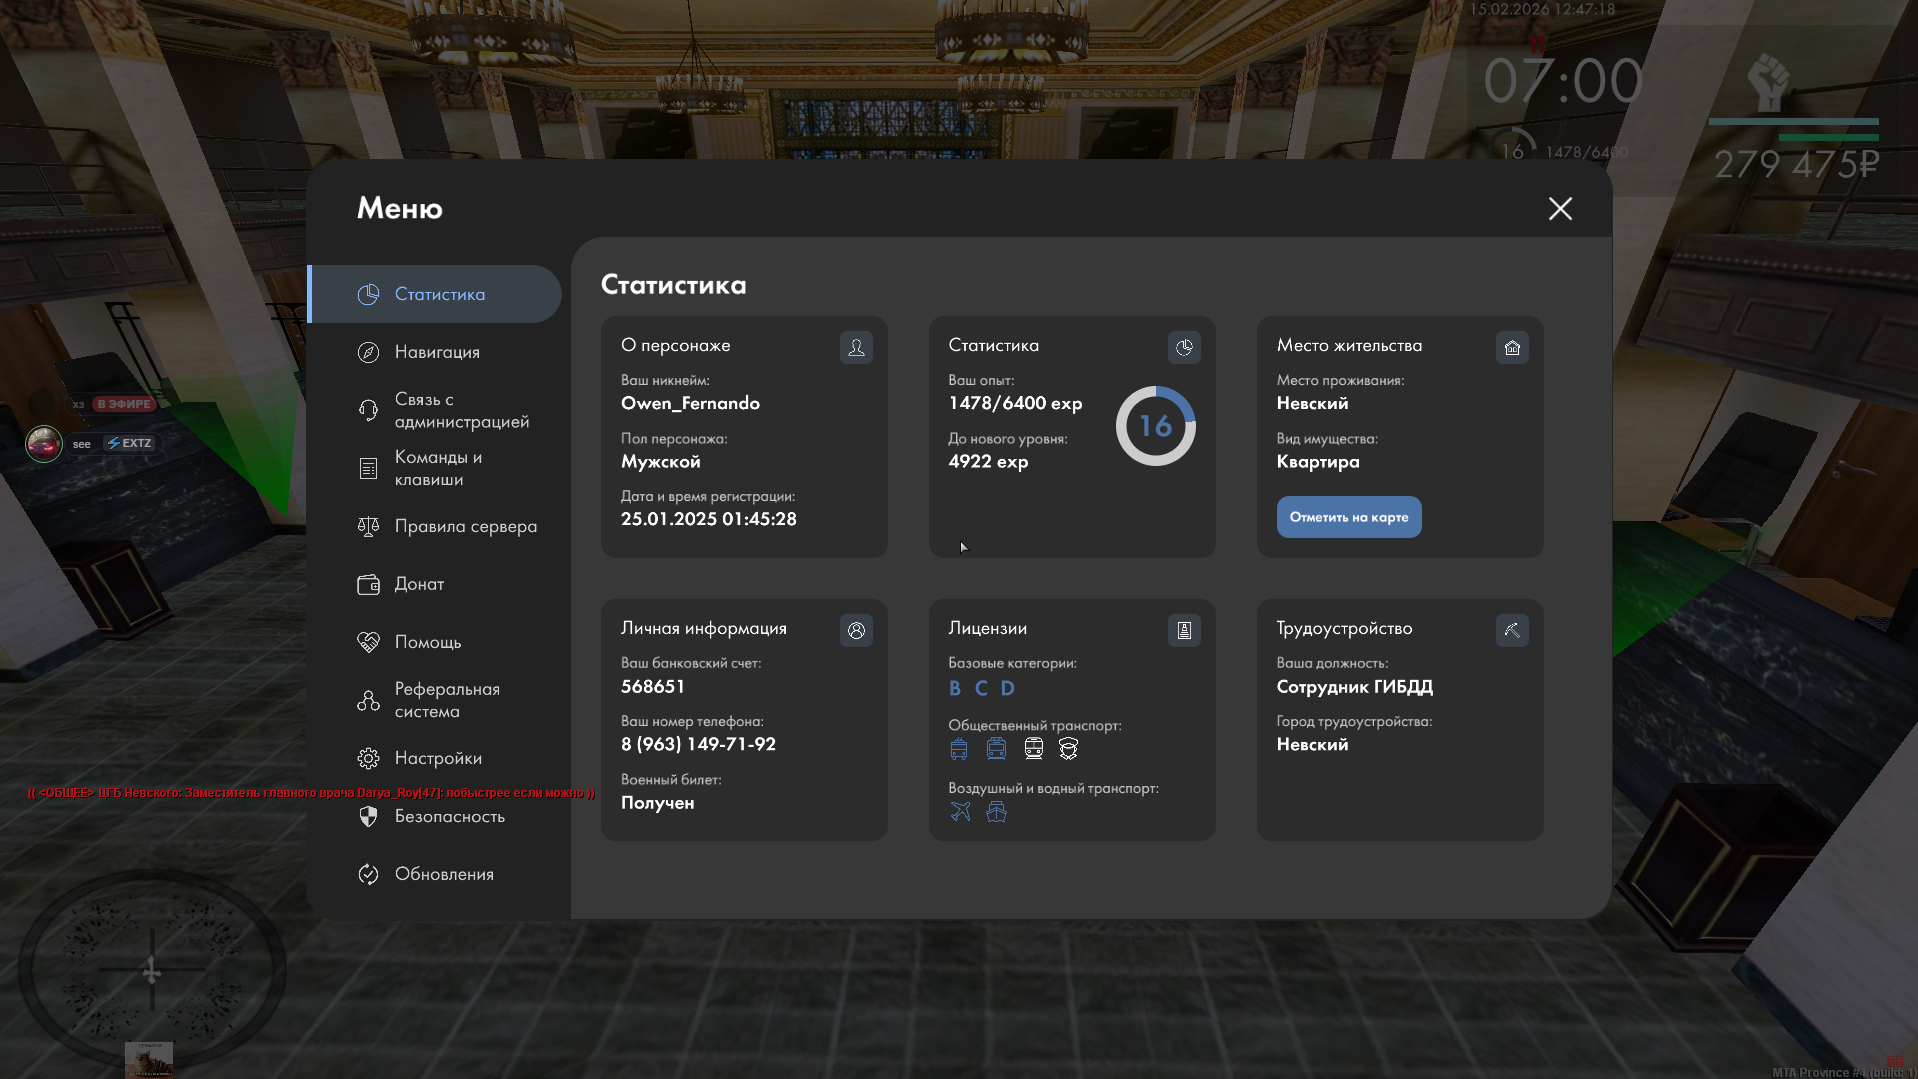Click the airplane license icon
This screenshot has height=1079, width=1918.
tap(960, 811)
